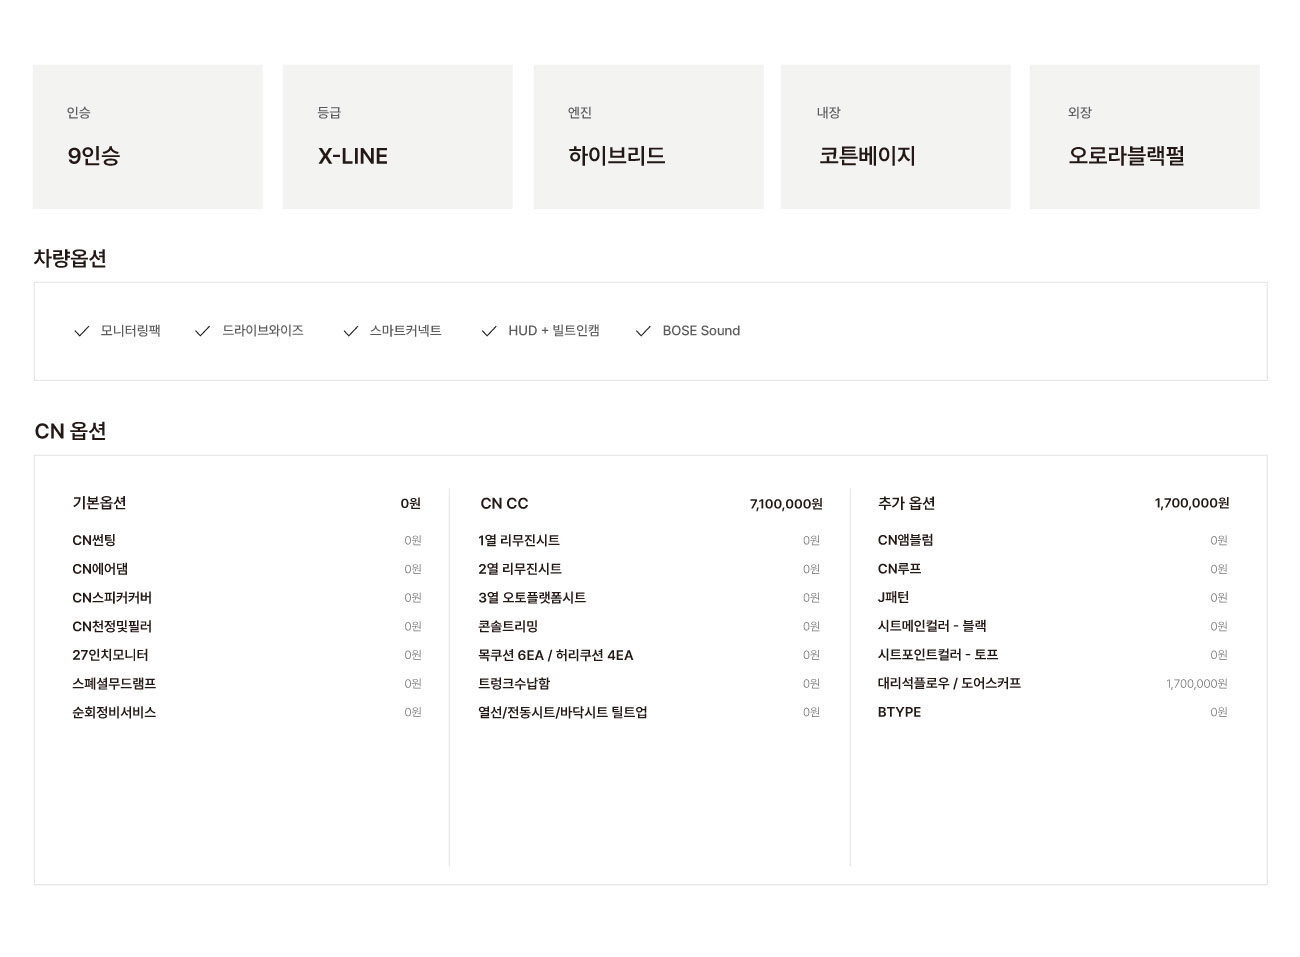Click the 기본옵션 column title
This screenshot has height=957, width=1300.
[99, 503]
